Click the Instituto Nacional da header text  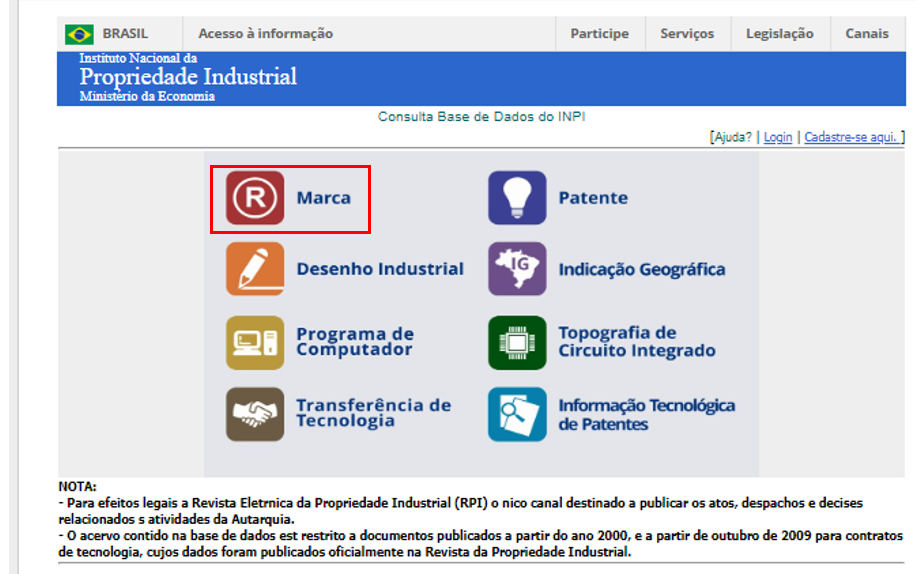[x=138, y=58]
